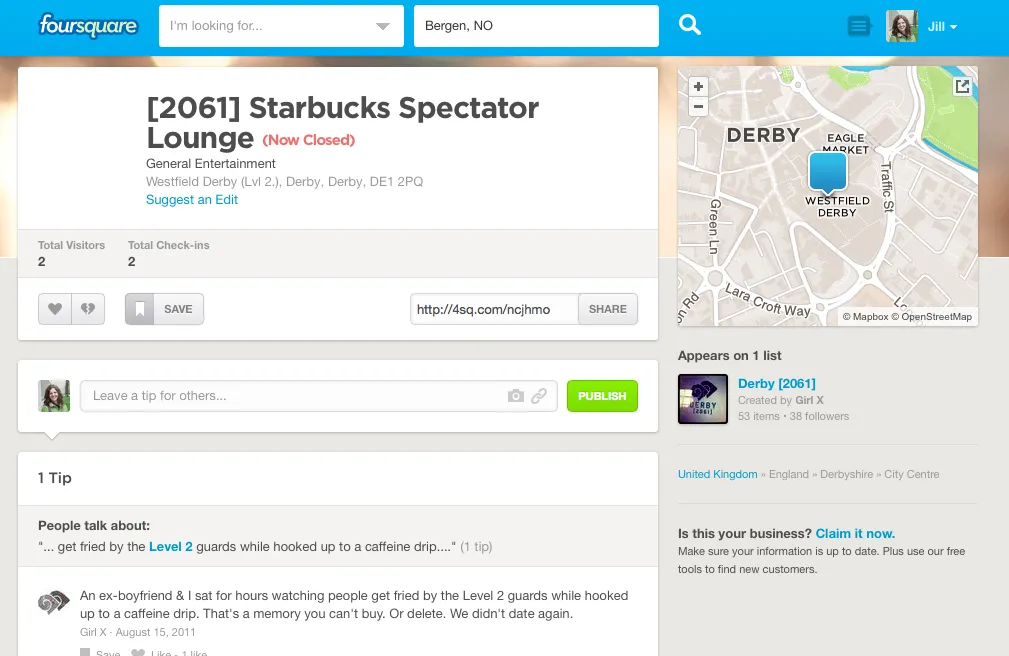Image resolution: width=1009 pixels, height=656 pixels.
Task: Click the blue Westfield Derby map pin
Action: [827, 172]
